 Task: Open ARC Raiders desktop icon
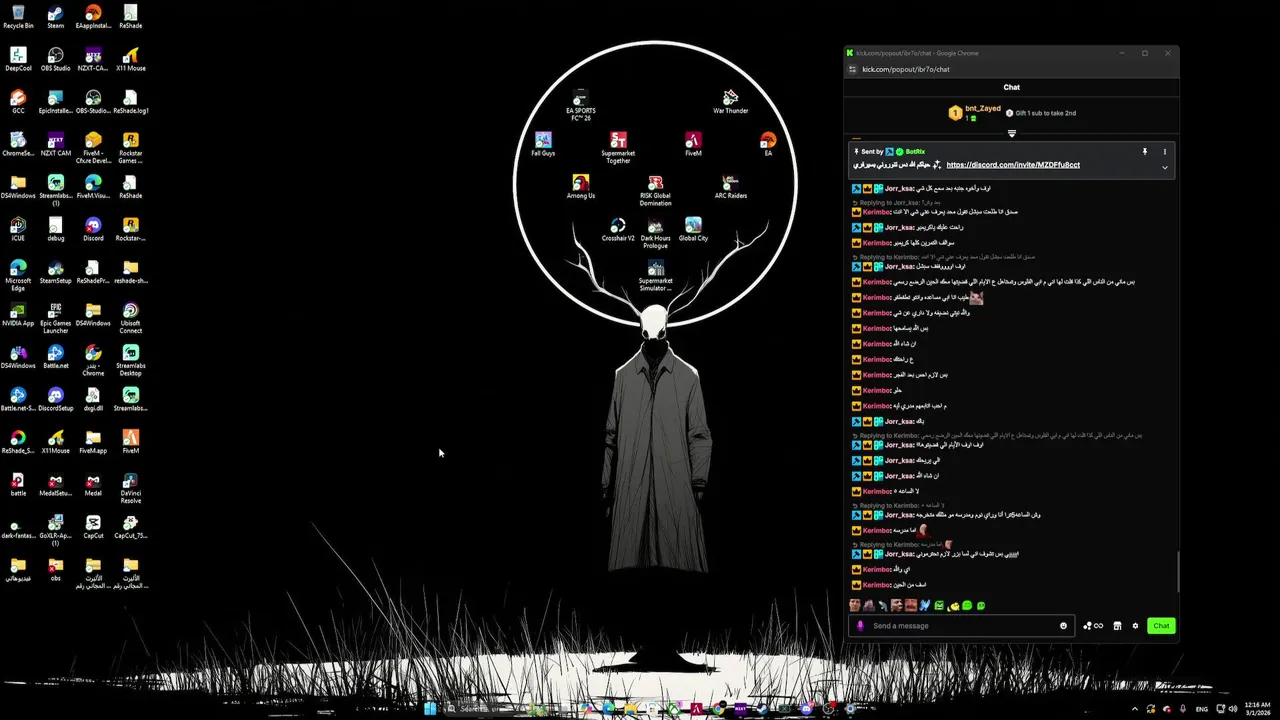coord(731,187)
